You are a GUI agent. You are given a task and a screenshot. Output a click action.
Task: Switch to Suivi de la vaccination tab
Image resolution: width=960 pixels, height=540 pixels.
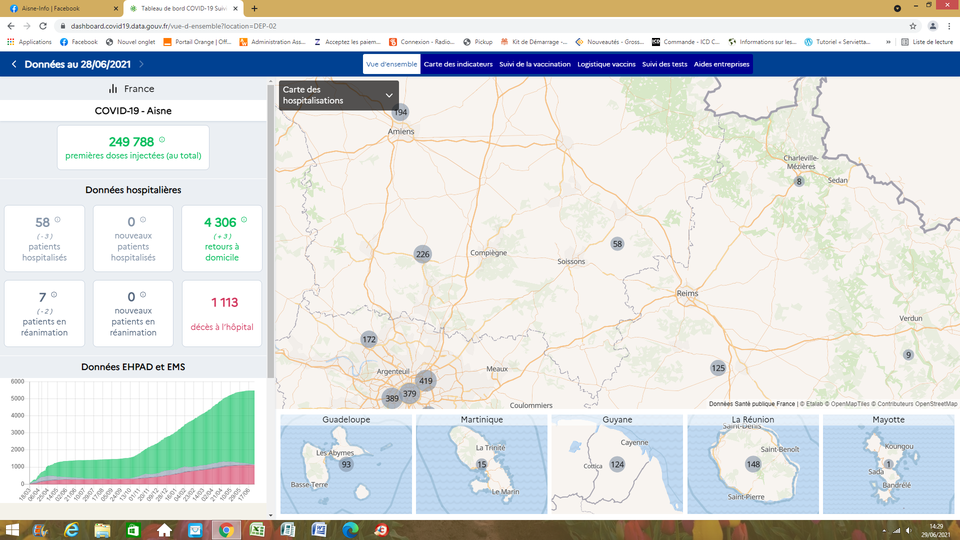[x=535, y=64]
